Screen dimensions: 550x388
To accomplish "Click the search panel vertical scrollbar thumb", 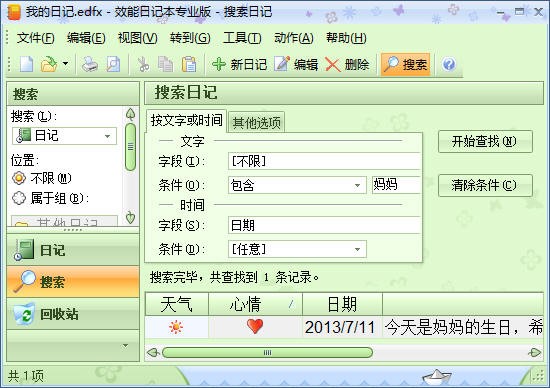I will [130, 147].
